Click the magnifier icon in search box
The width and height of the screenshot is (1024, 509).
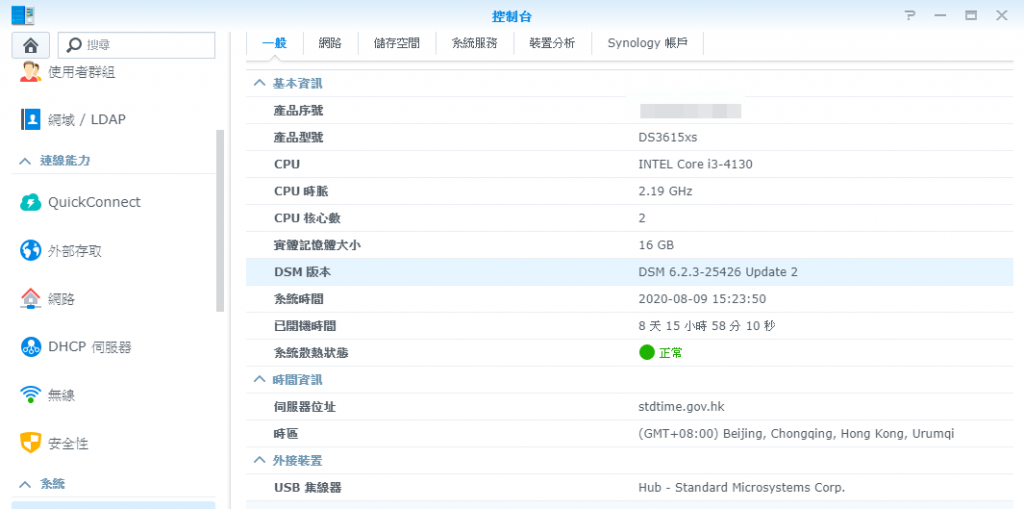pyautogui.click(x=75, y=45)
